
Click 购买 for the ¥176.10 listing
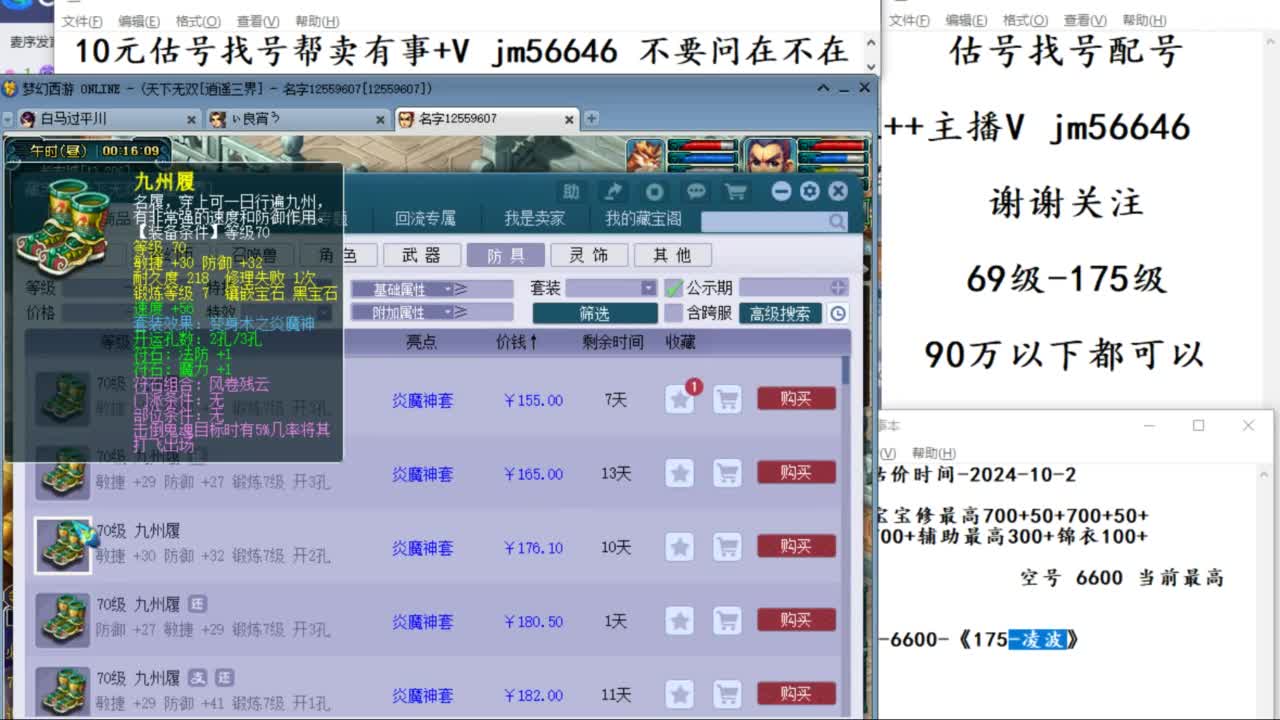pyautogui.click(x=796, y=547)
